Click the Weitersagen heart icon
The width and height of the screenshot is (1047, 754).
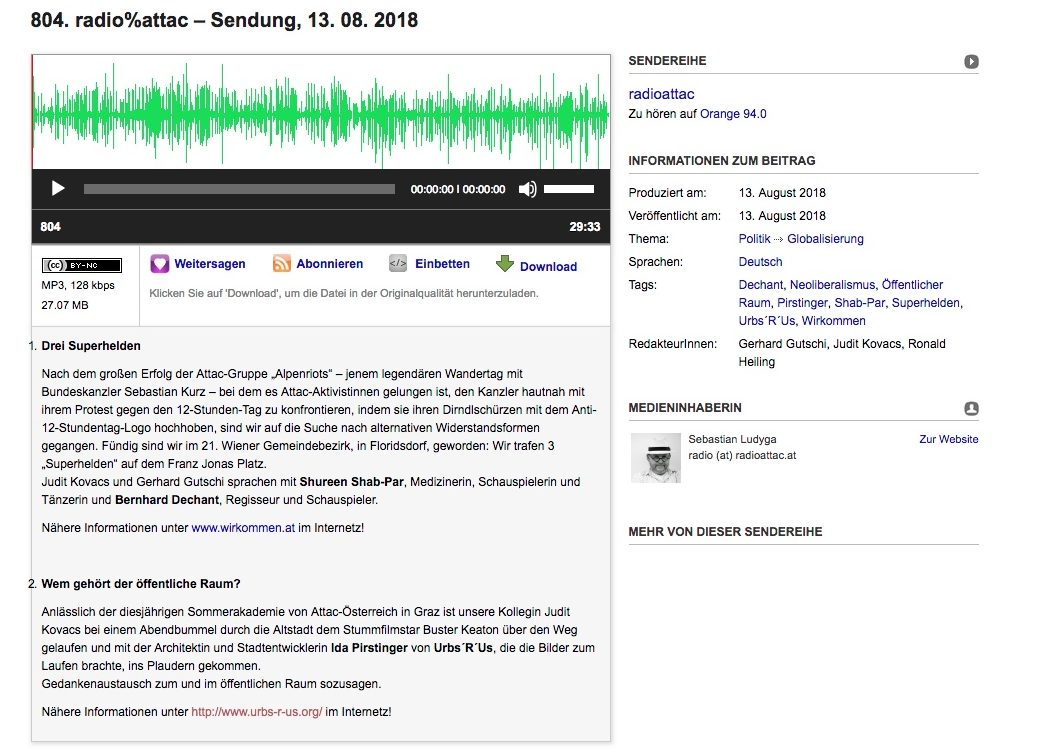[160, 264]
